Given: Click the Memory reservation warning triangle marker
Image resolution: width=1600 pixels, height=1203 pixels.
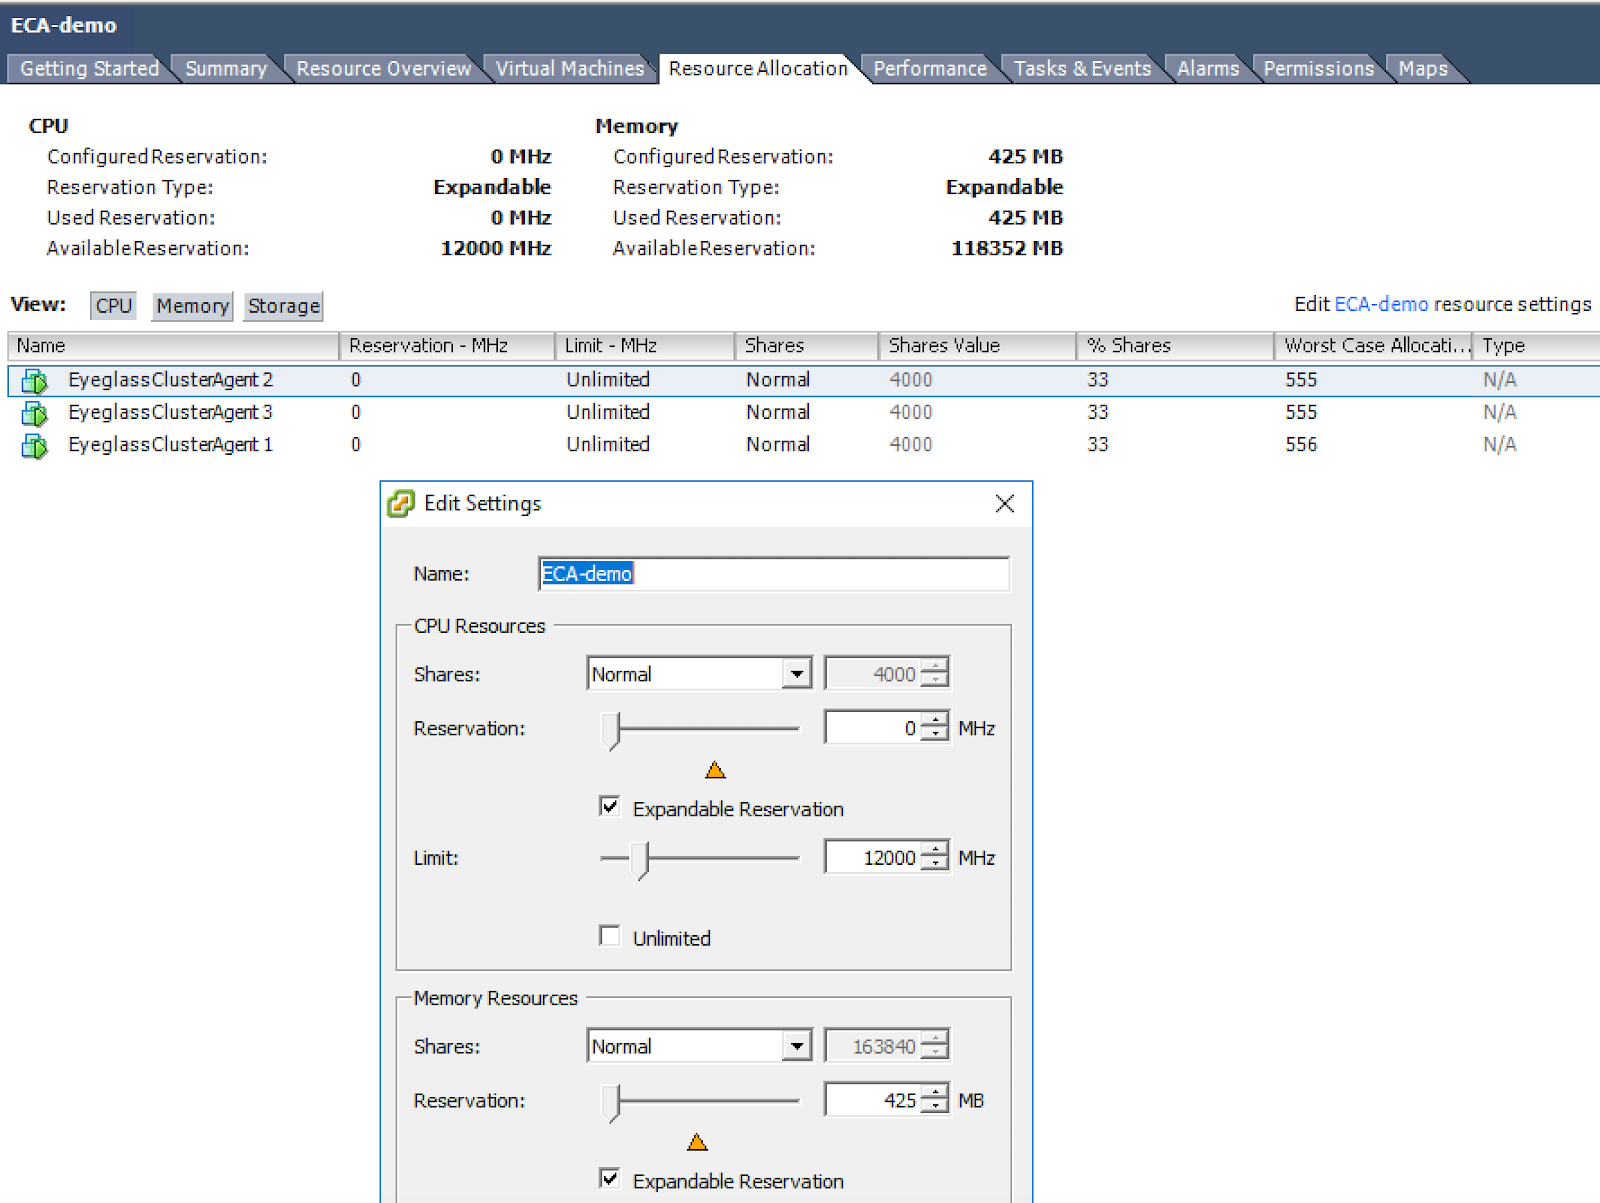Looking at the screenshot, I should (x=698, y=1142).
